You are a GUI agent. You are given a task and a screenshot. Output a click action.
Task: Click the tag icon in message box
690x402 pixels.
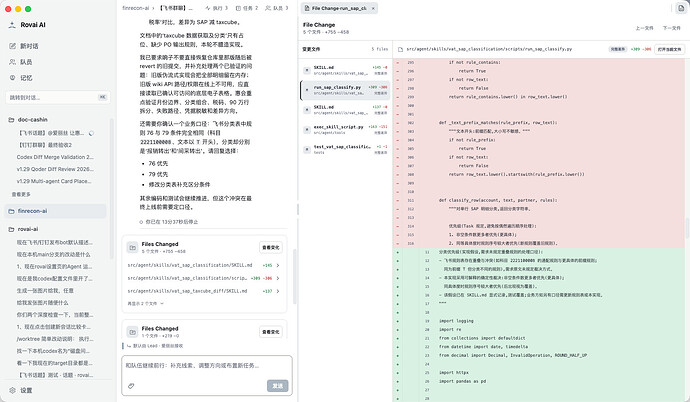pos(131,386)
